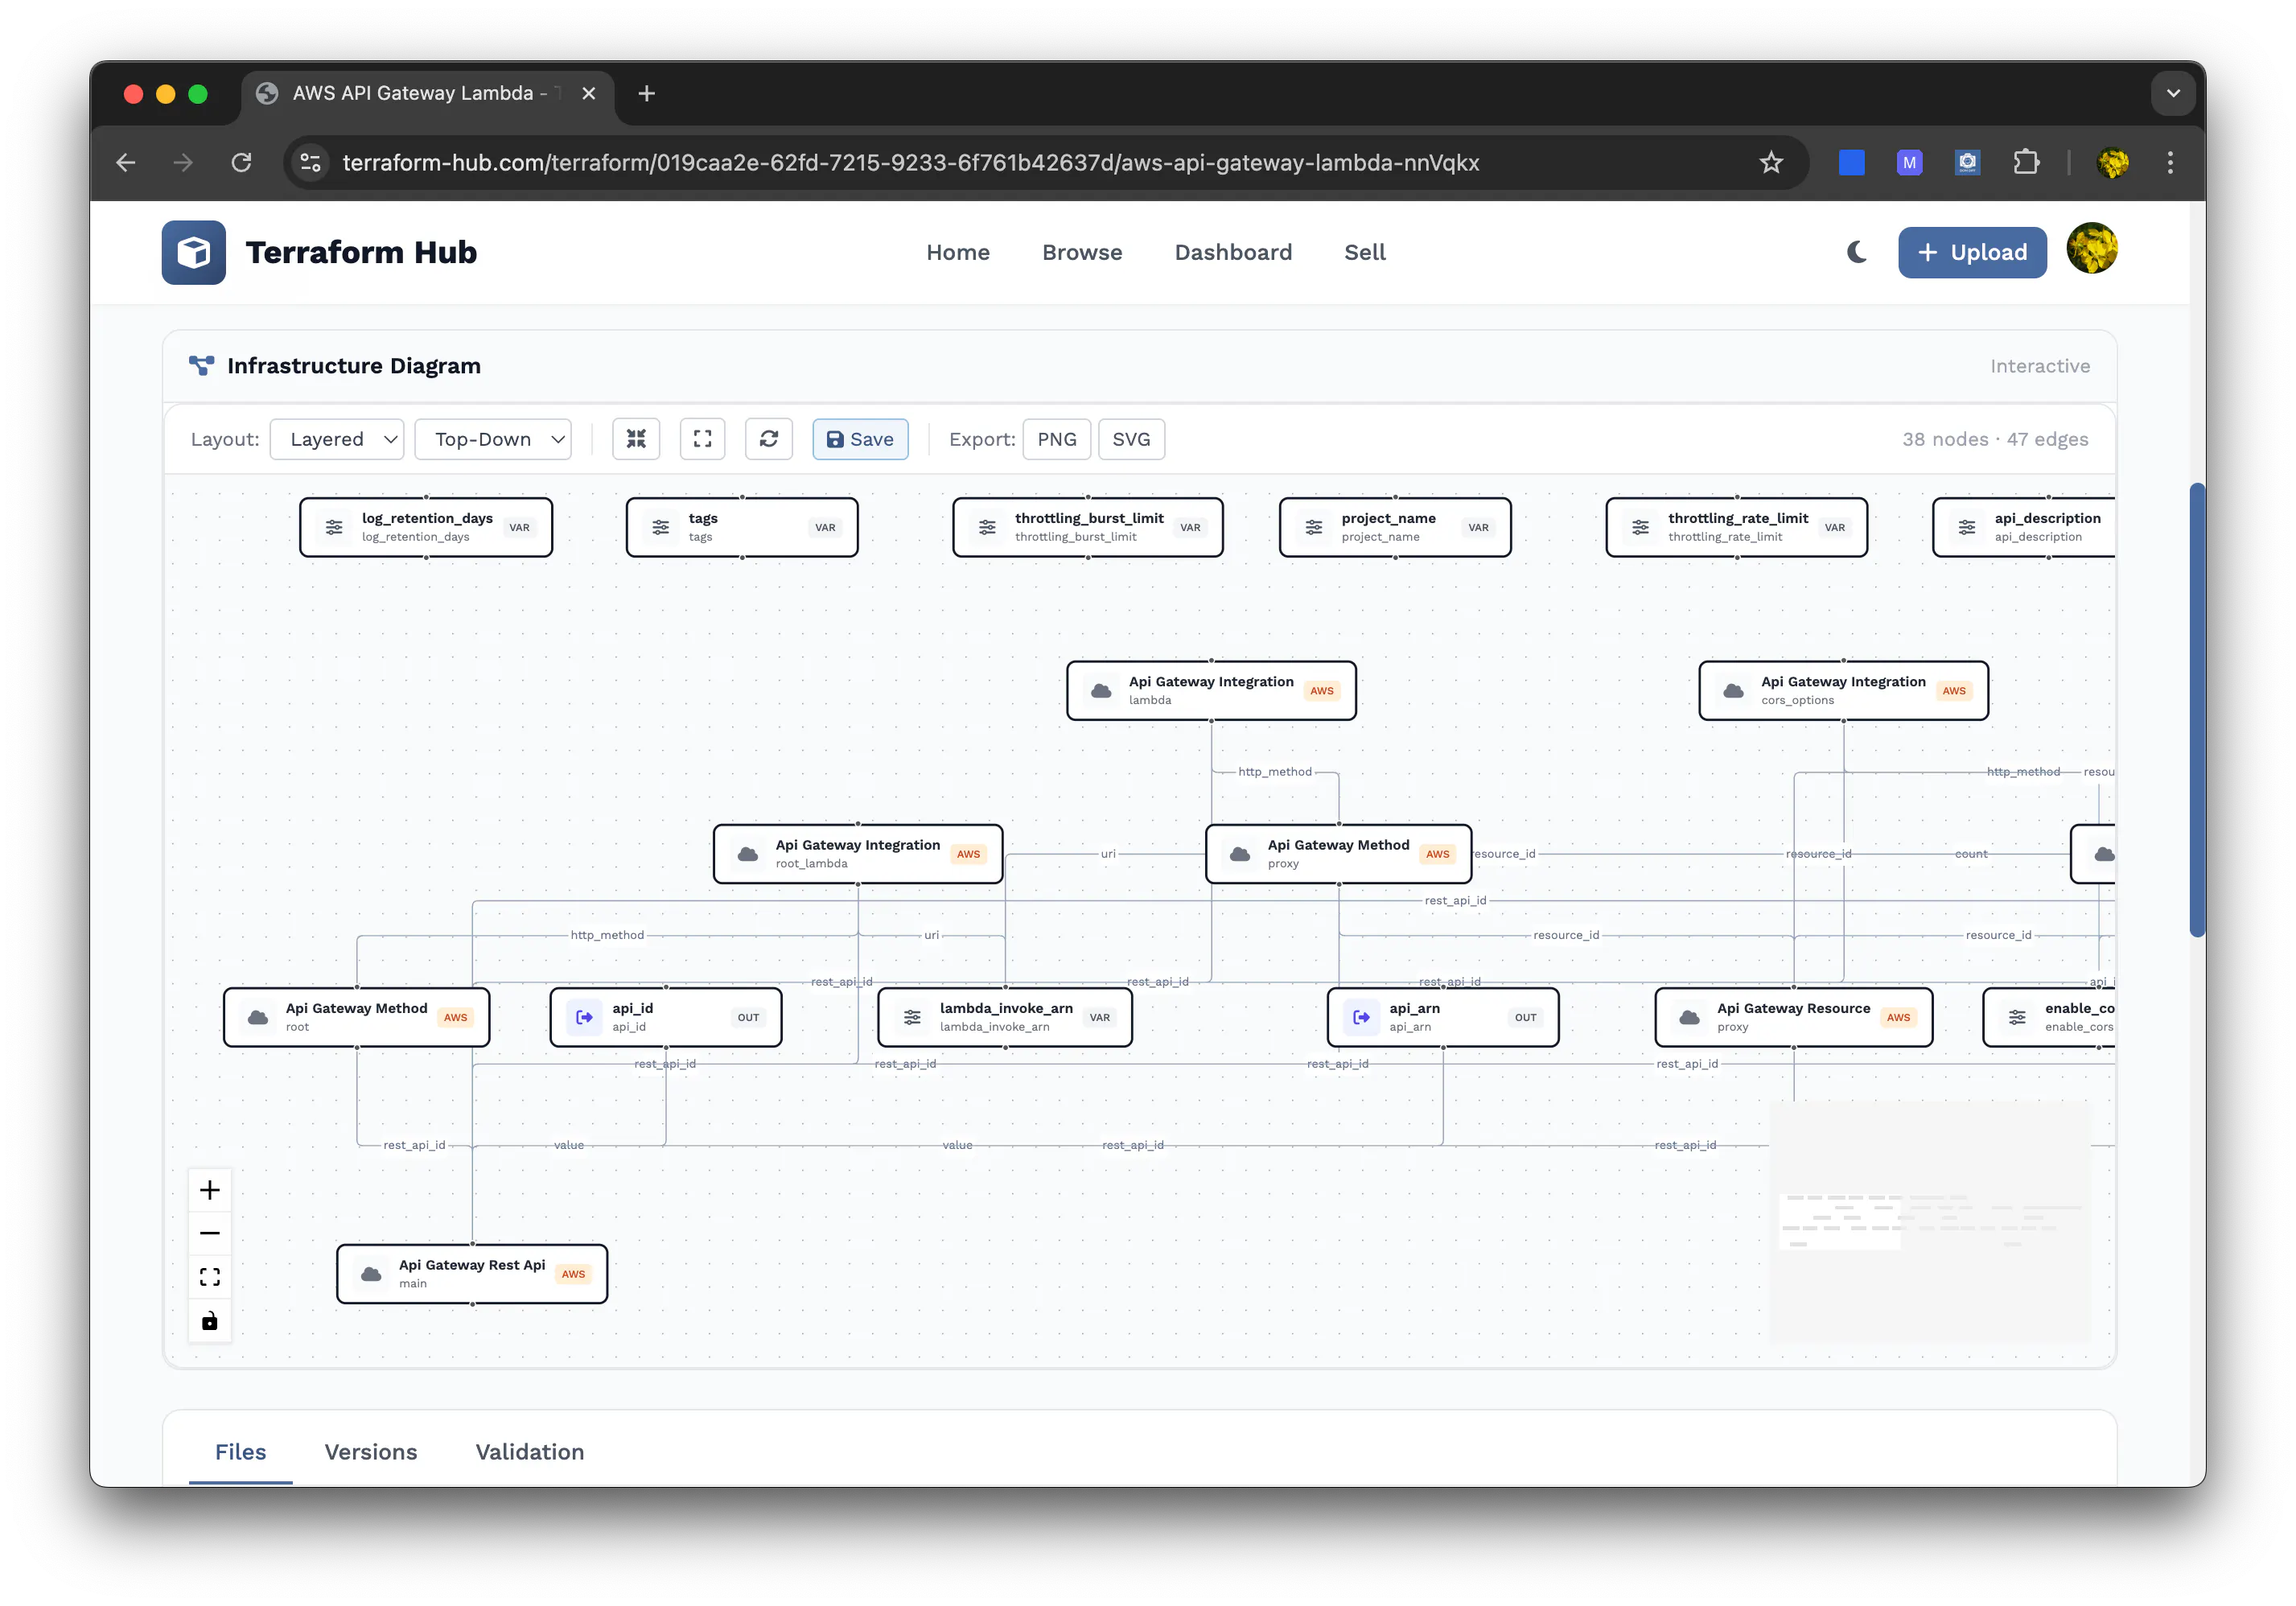Click the collapse/compress diagram icon

pyautogui.click(x=636, y=439)
